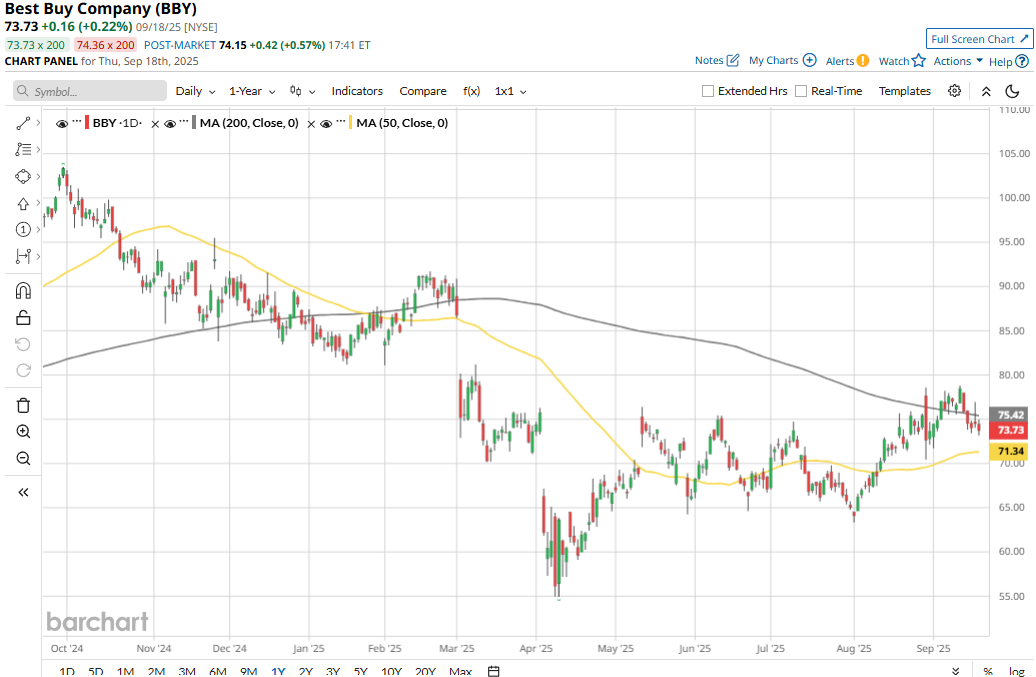The width and height of the screenshot is (1036, 677).
Task: Open the 1x1 grid layout dropdown
Action: 511,91
